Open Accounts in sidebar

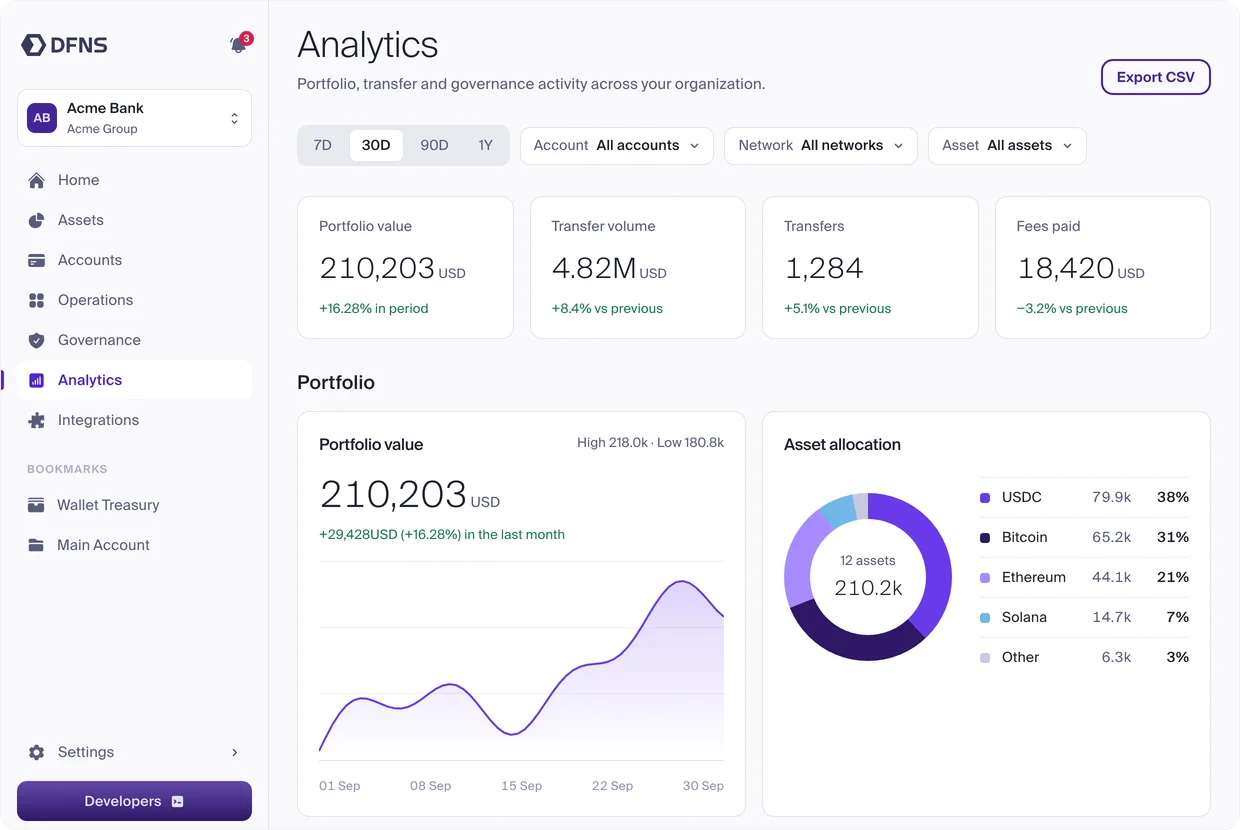[x=134, y=260]
